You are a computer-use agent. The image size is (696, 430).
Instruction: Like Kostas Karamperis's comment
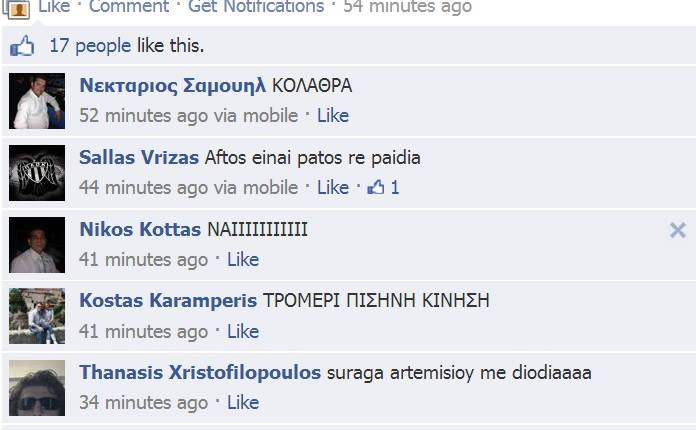click(243, 331)
